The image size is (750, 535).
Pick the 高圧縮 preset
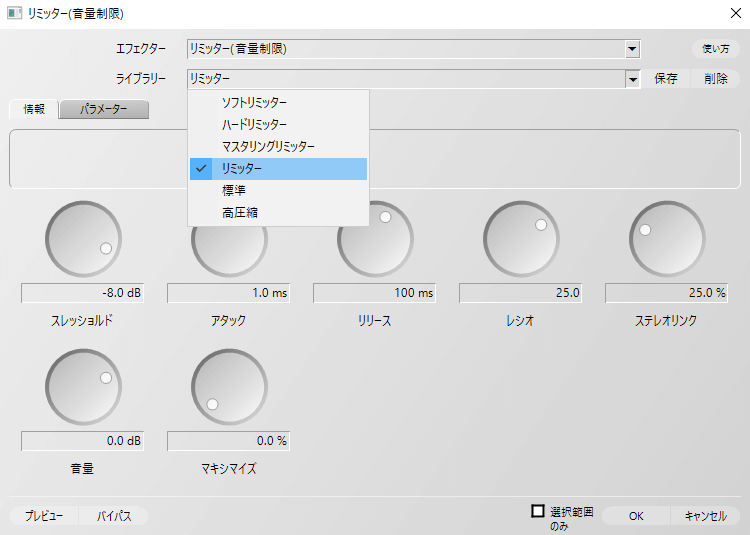[x=240, y=212]
